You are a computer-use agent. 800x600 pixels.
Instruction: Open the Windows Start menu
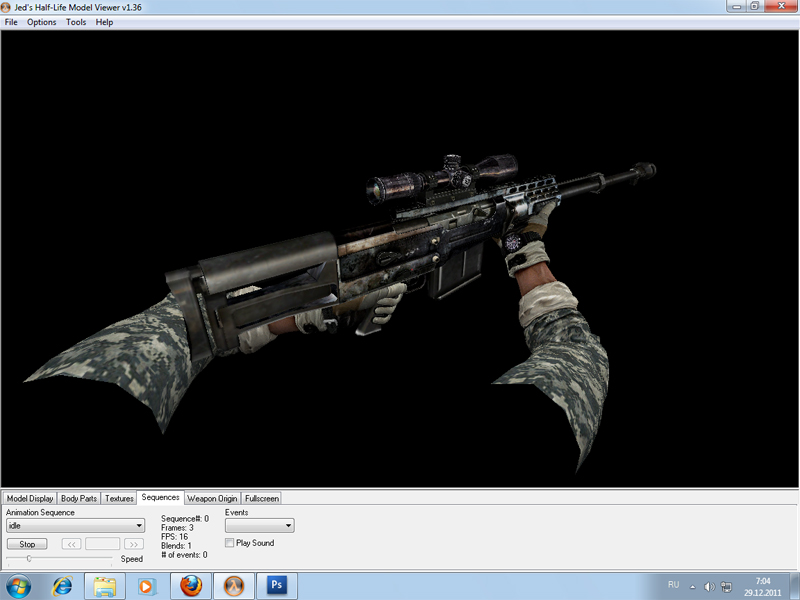pos(19,586)
